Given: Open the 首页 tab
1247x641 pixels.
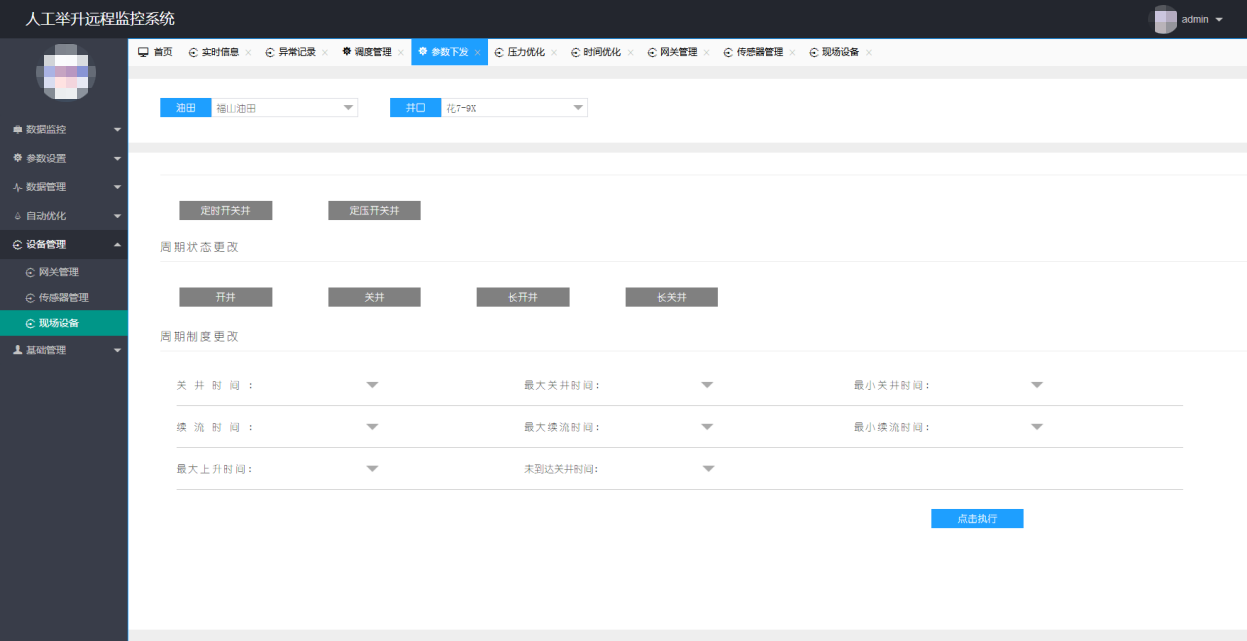Looking at the screenshot, I should coord(155,52).
